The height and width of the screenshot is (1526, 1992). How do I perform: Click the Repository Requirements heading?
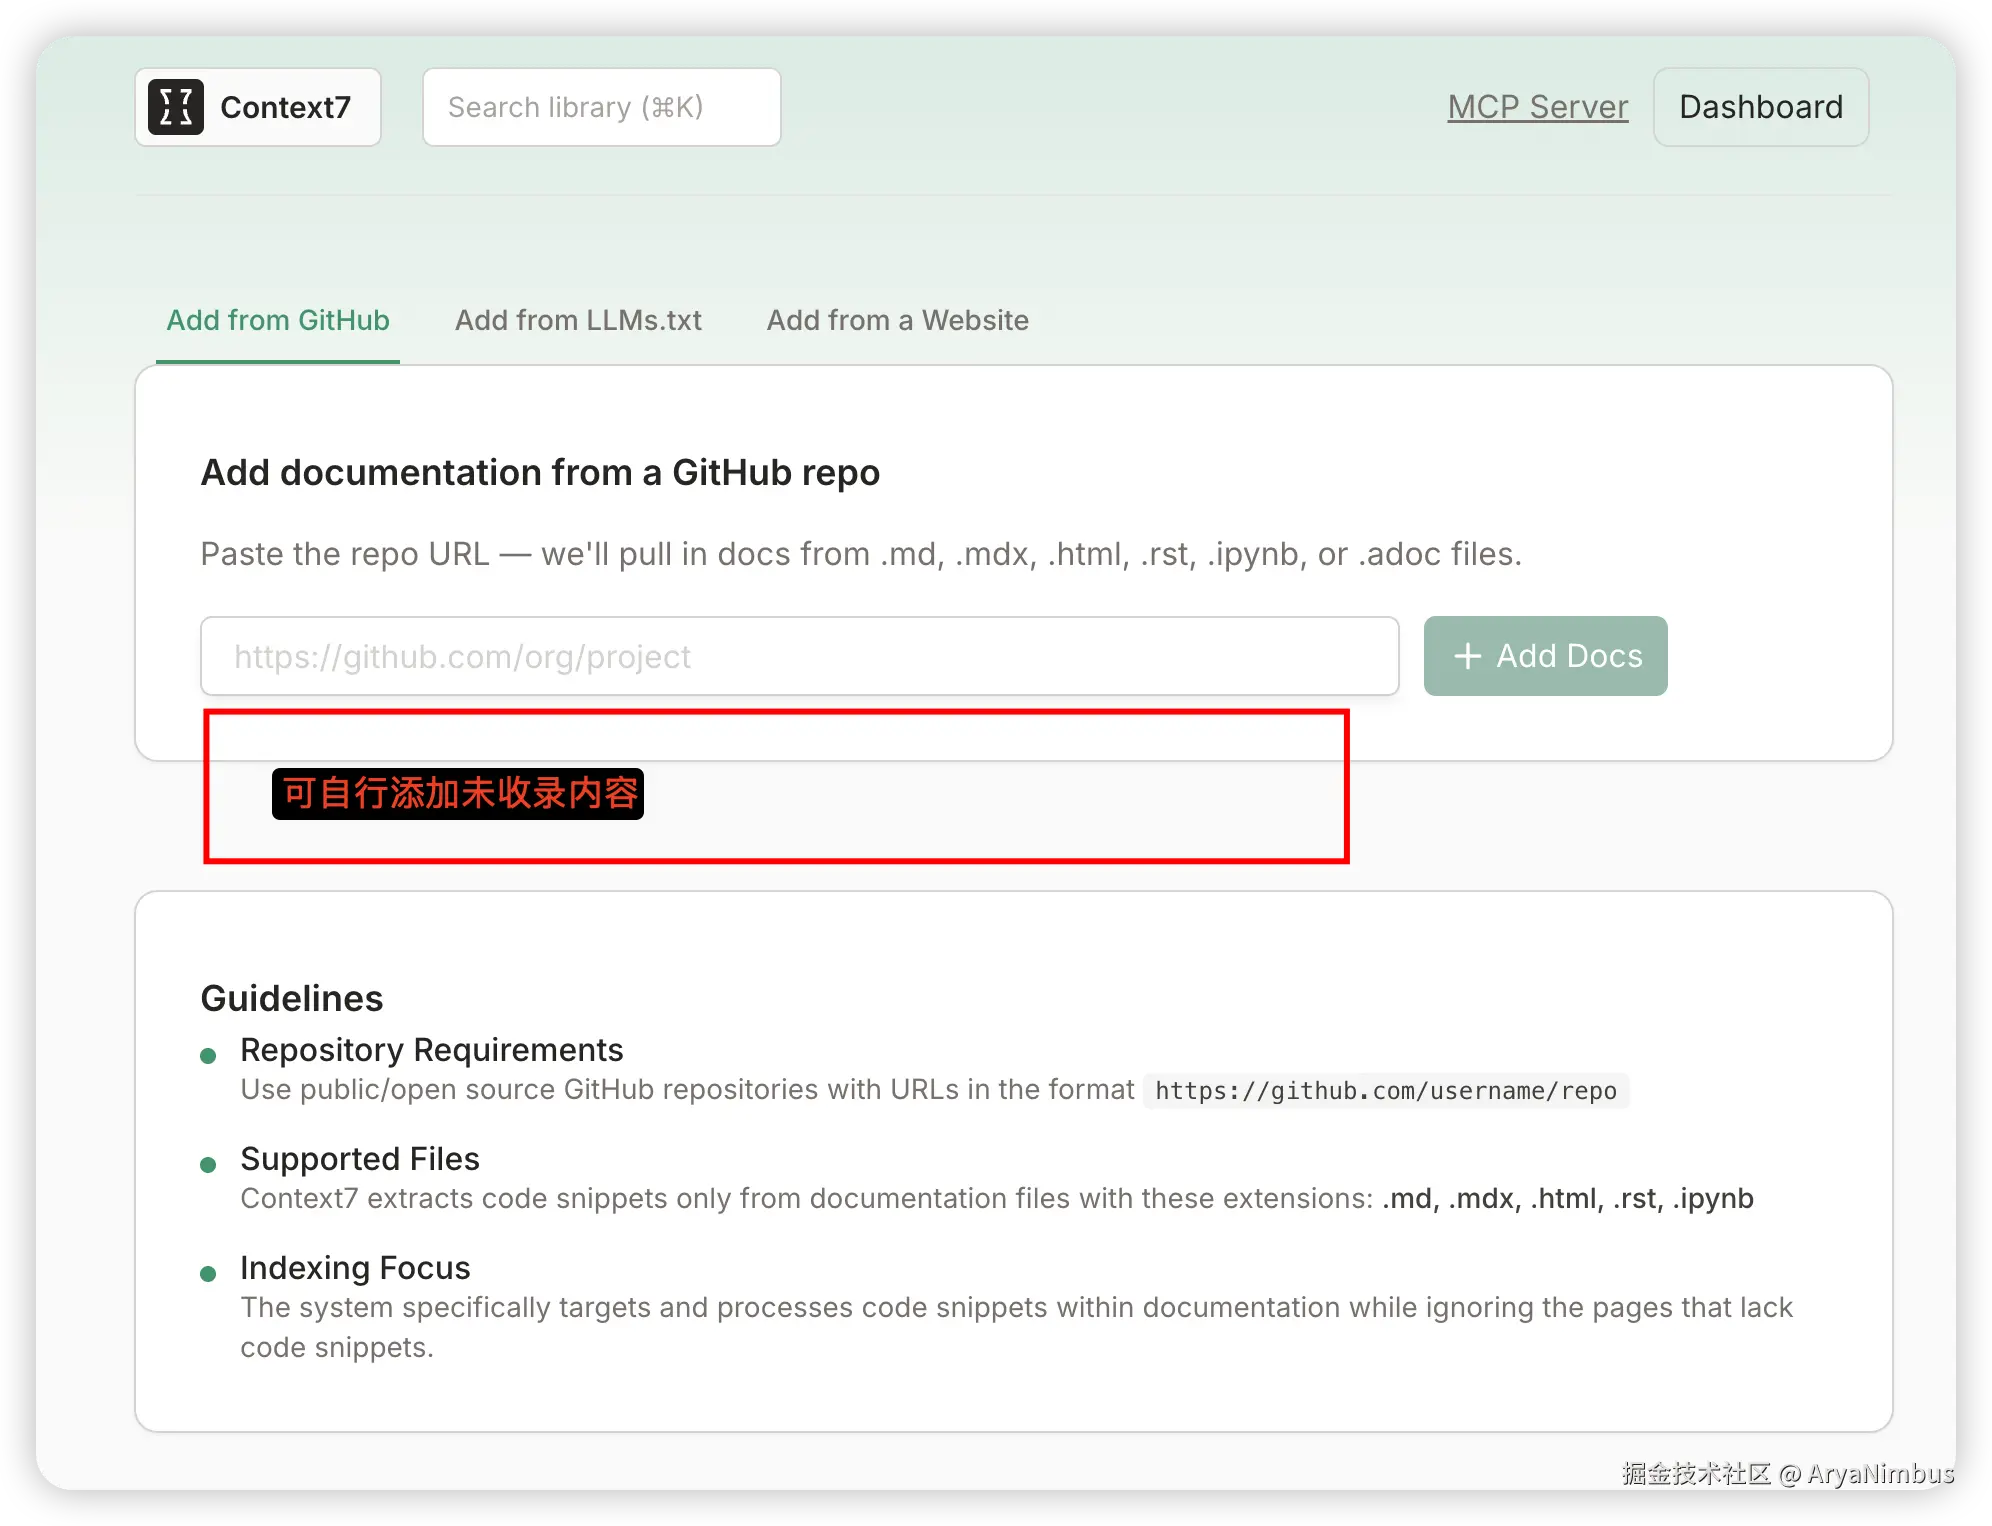click(431, 1050)
